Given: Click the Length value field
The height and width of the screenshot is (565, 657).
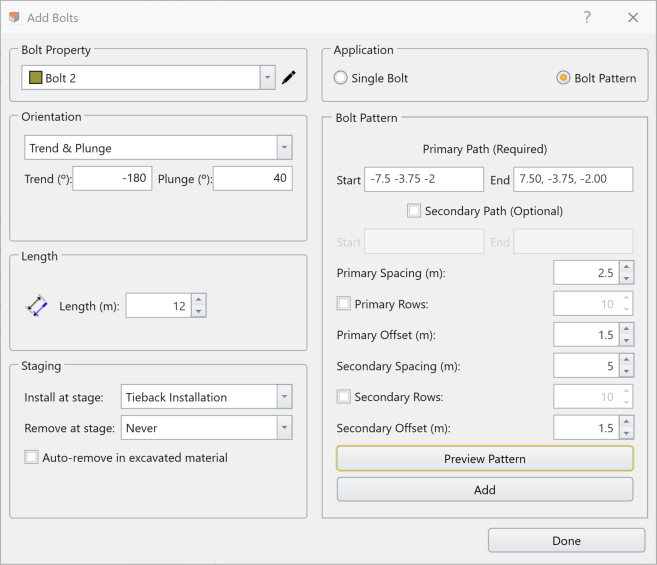Looking at the screenshot, I should (x=159, y=306).
